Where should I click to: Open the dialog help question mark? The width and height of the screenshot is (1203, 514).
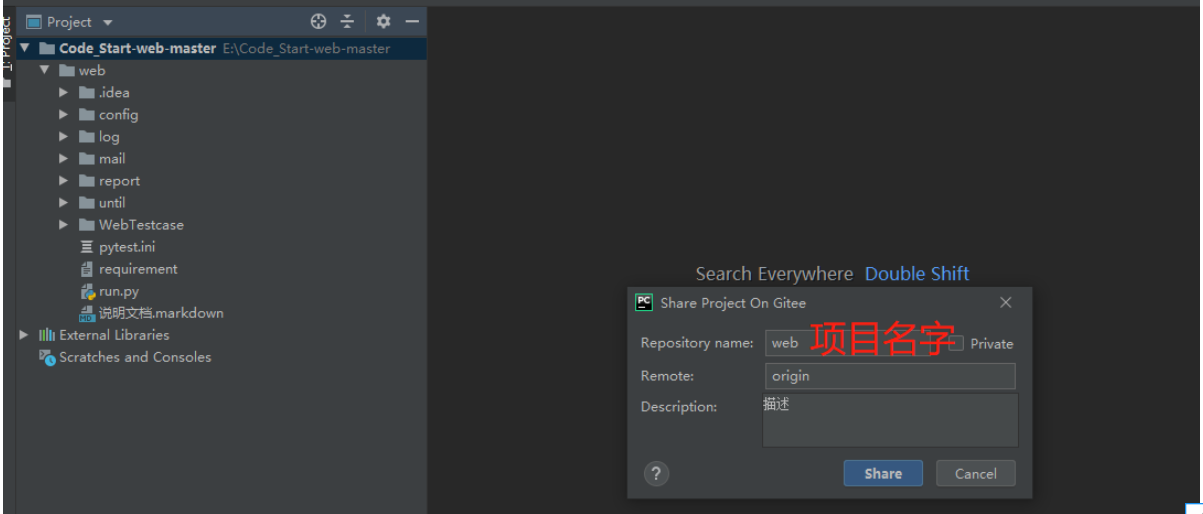(656, 473)
